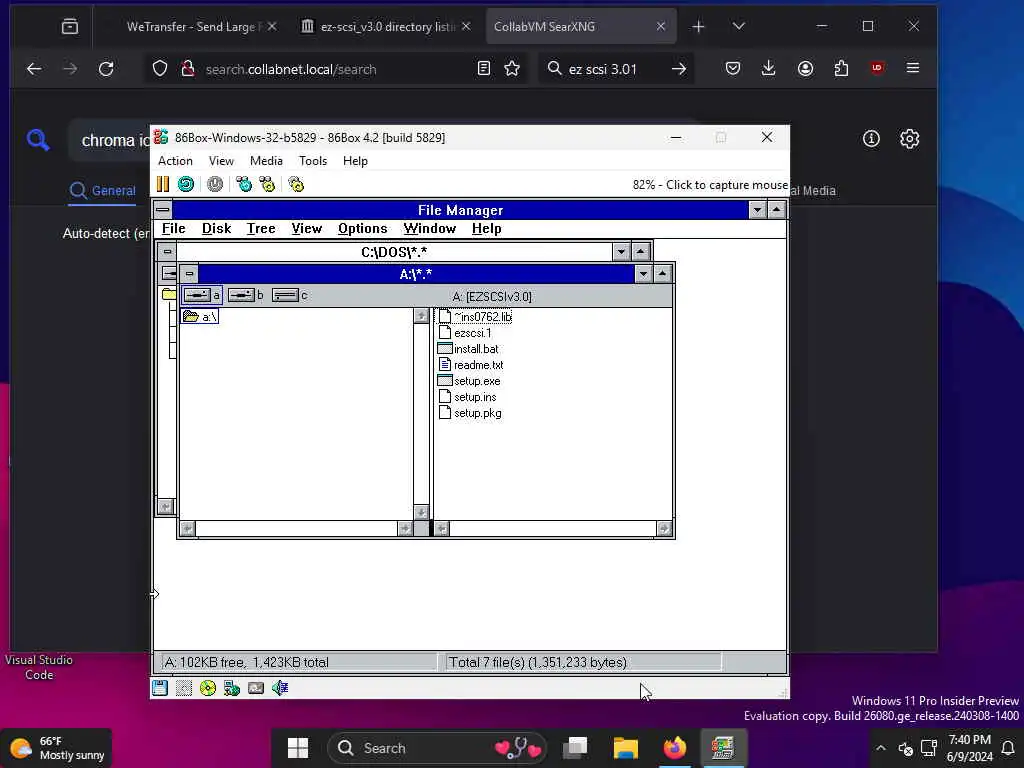Click the ACPI shutdown power icon
Viewport: 1024px width, 768px height.
pyautogui.click(x=215, y=184)
